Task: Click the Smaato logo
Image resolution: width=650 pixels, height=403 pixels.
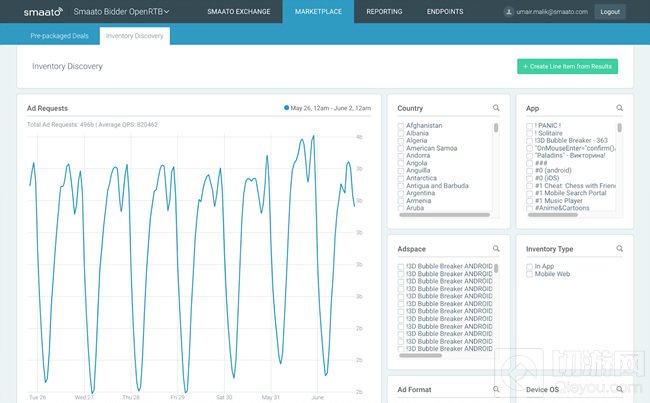Action: [x=42, y=12]
